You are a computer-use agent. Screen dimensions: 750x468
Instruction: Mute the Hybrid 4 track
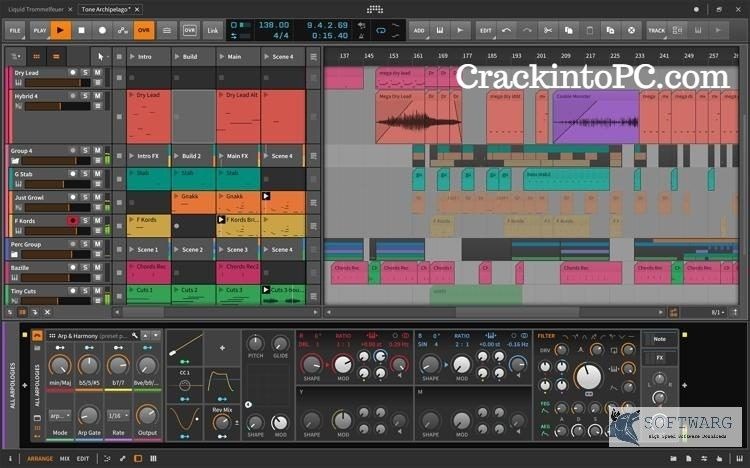(x=98, y=96)
